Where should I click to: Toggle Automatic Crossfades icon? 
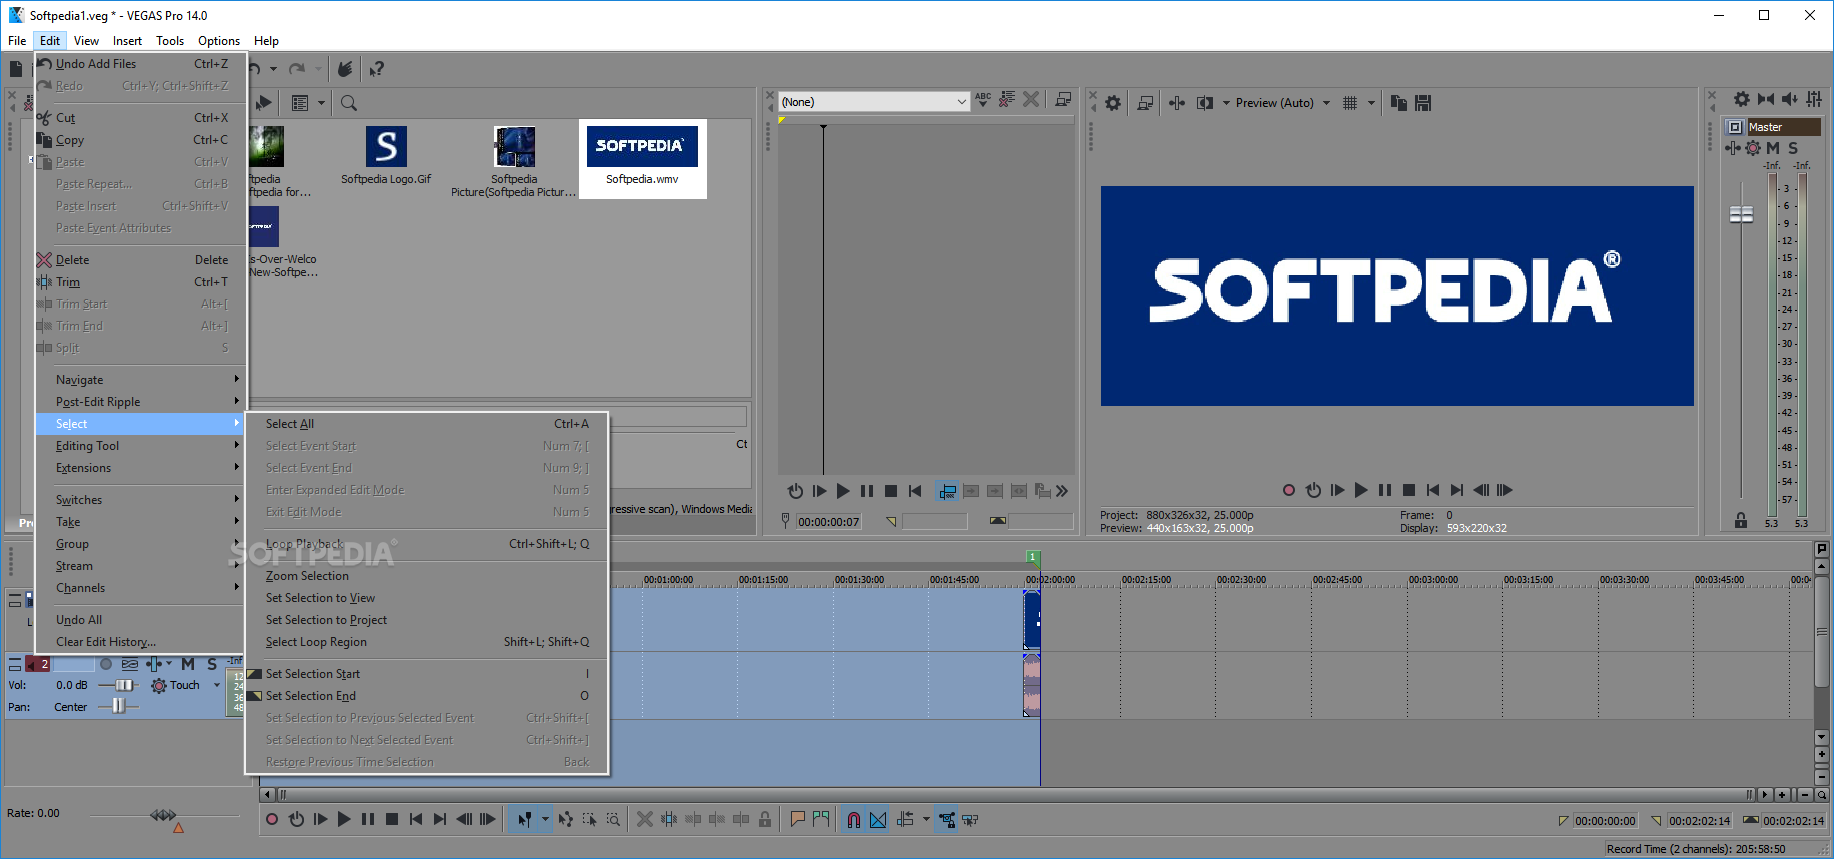tap(878, 819)
